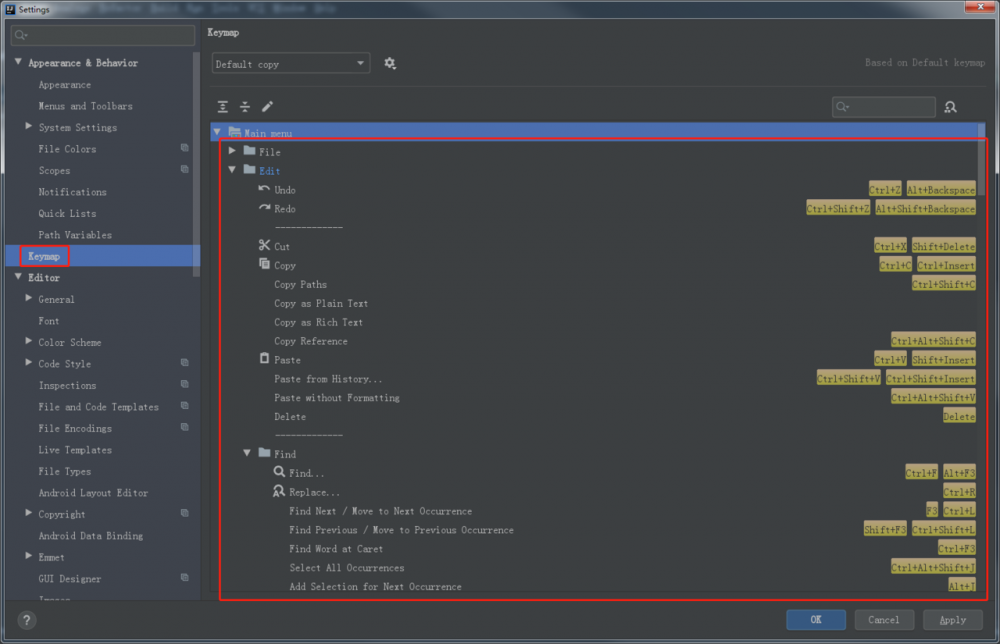Image resolution: width=1000 pixels, height=644 pixels.
Task: Open Font settings page
Action: (48, 321)
